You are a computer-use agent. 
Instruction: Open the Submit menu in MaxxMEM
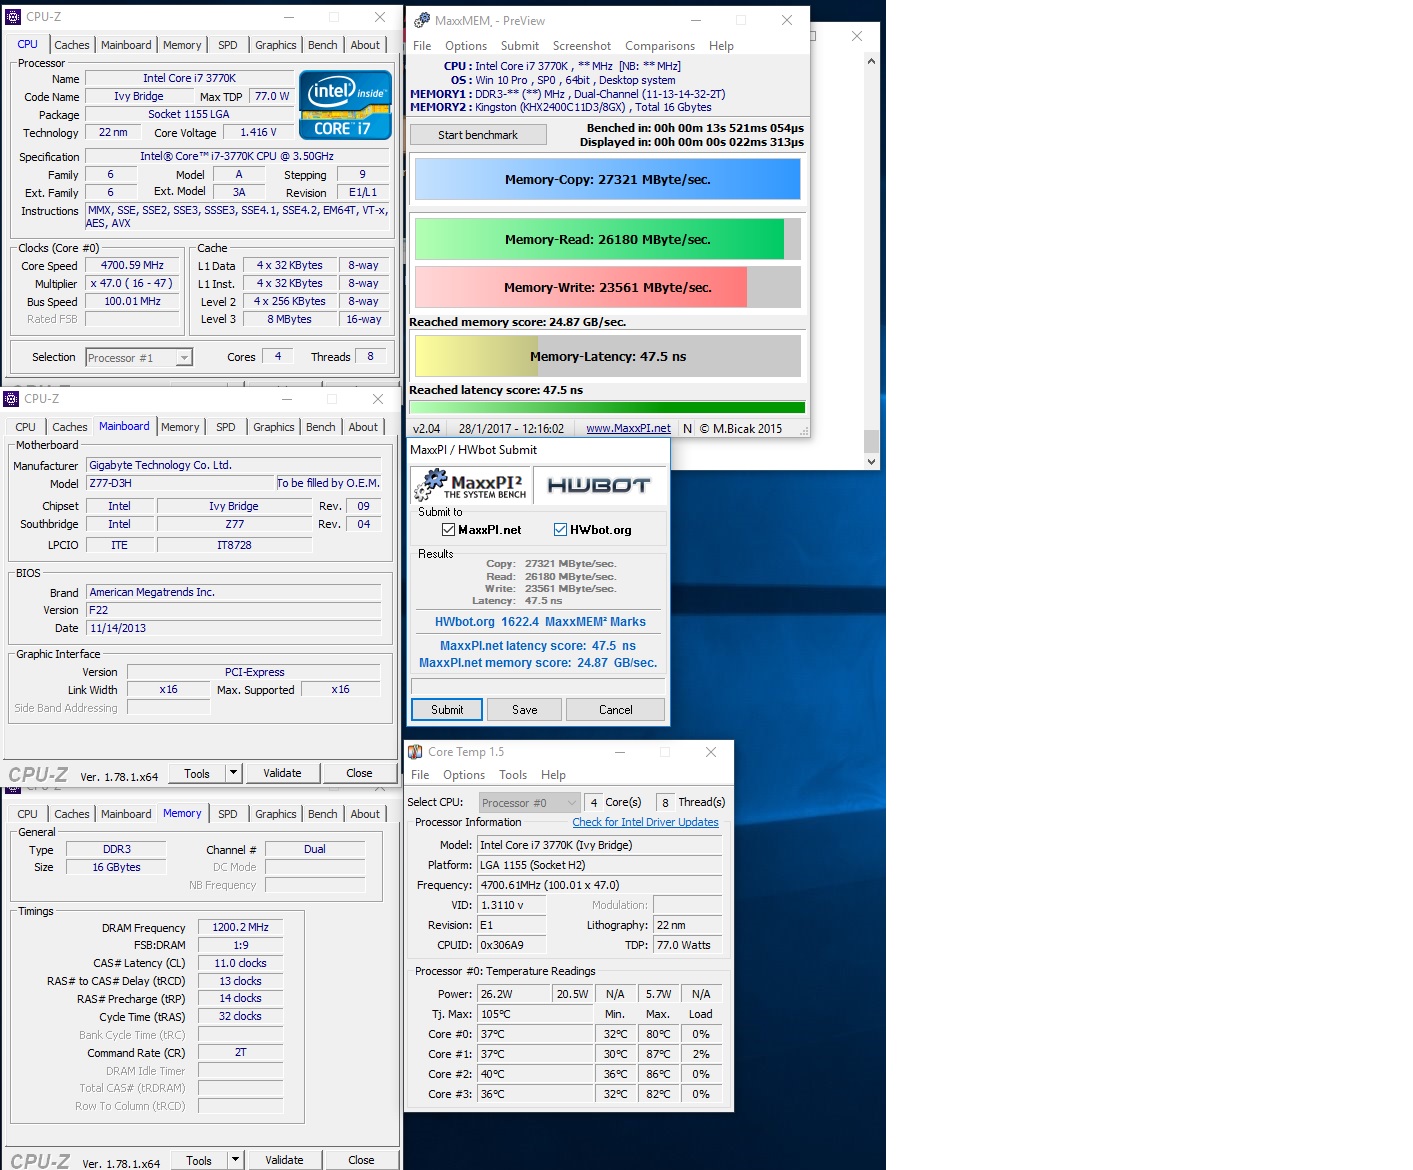coord(520,46)
